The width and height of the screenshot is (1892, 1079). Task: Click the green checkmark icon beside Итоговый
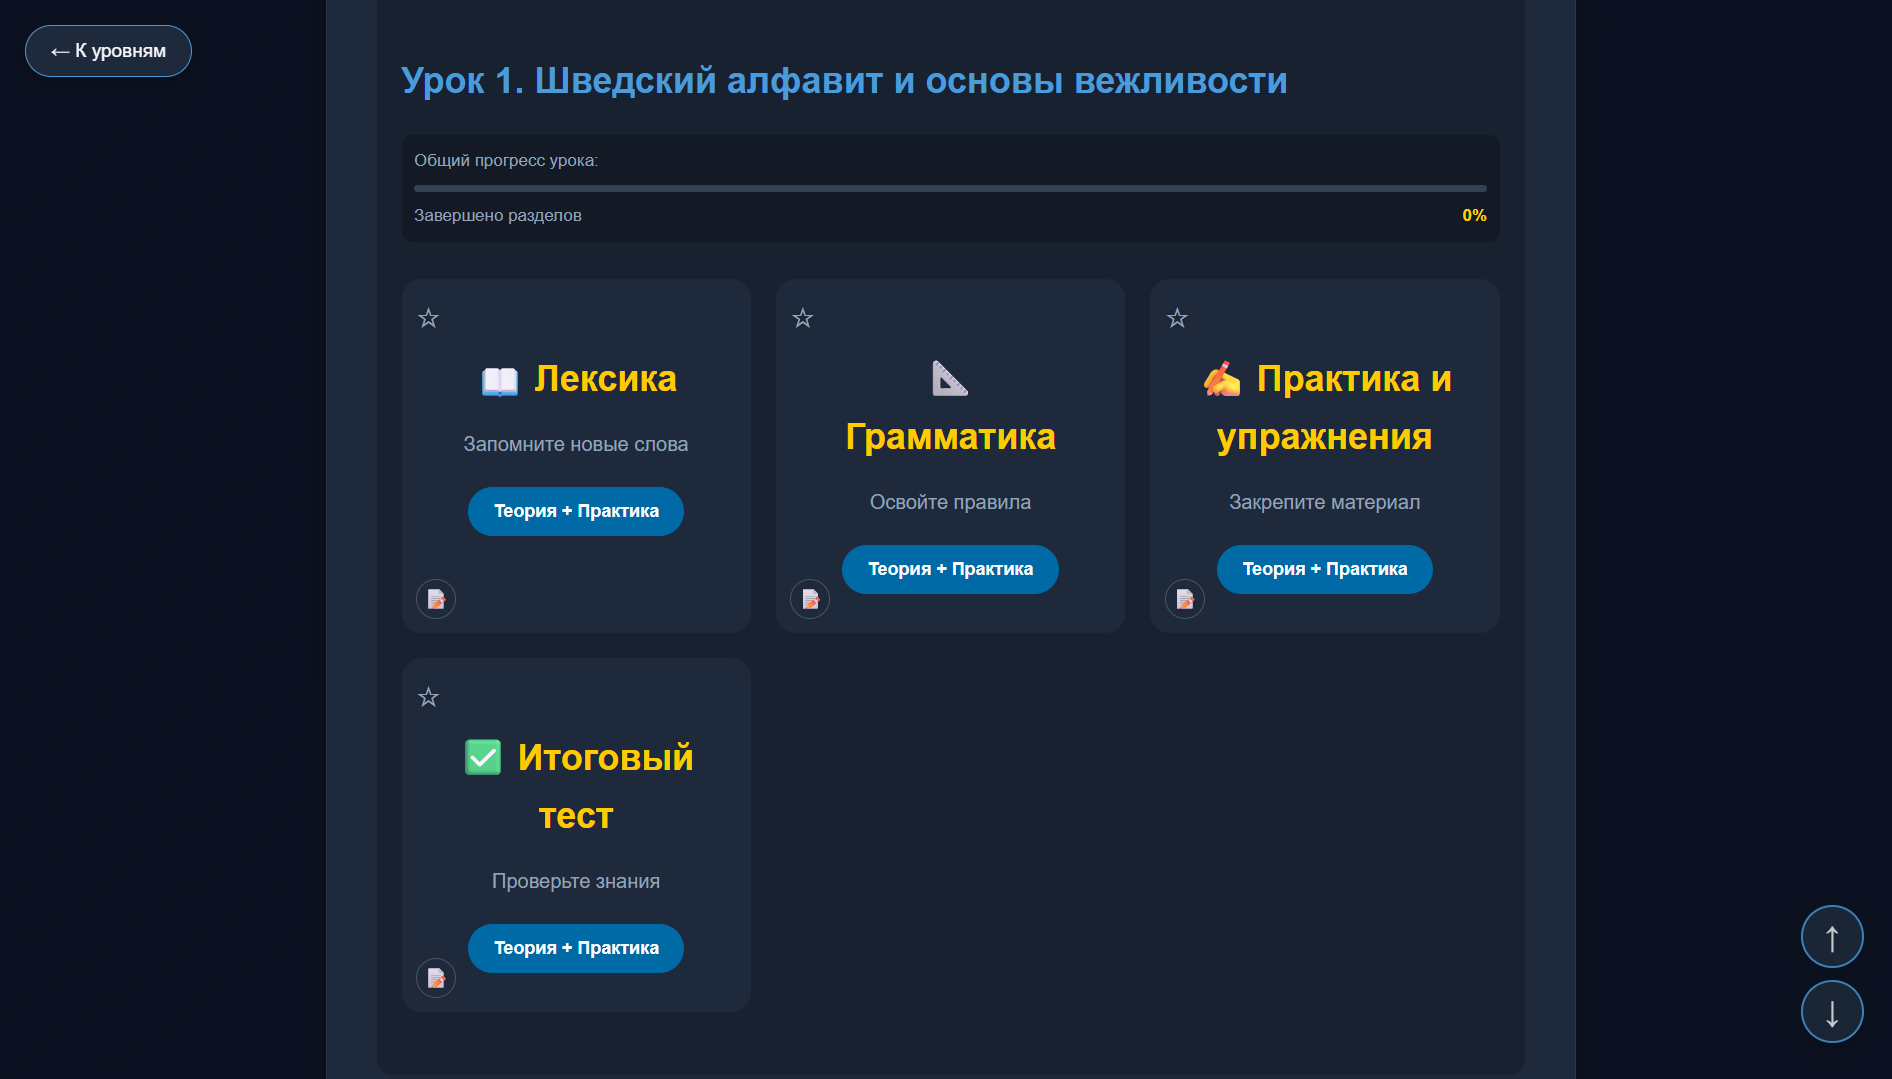click(x=483, y=757)
